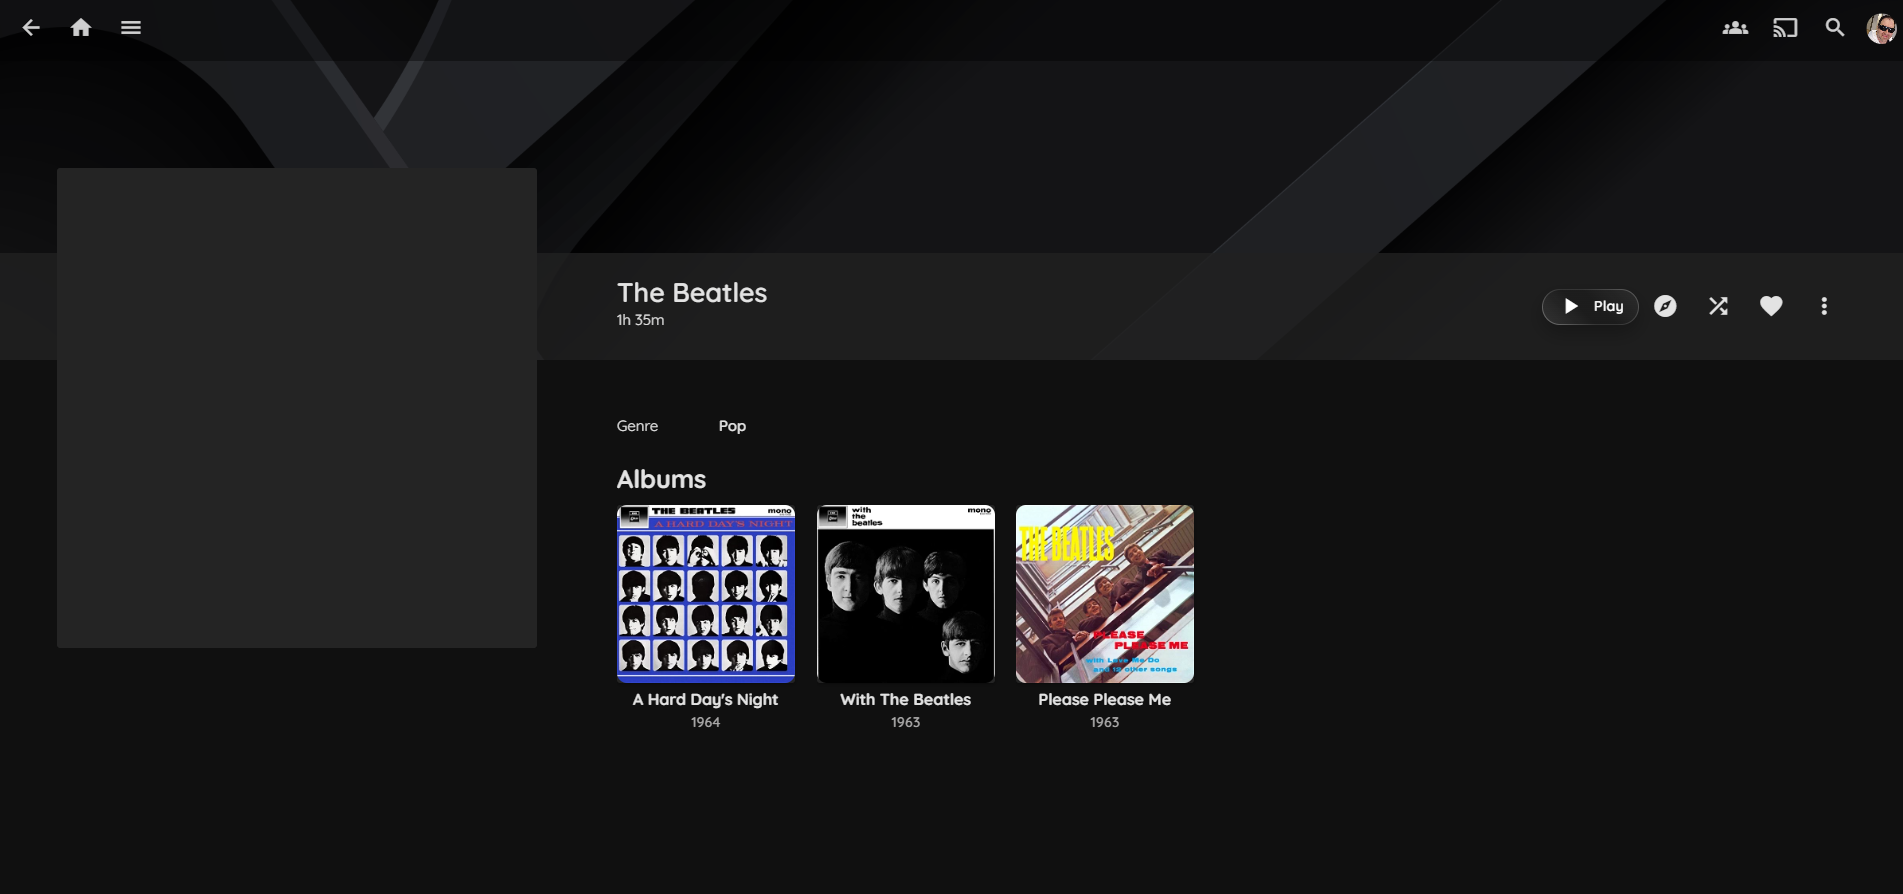Open A Hard Day's Night album cover
This screenshot has width=1903, height=894.
point(706,594)
